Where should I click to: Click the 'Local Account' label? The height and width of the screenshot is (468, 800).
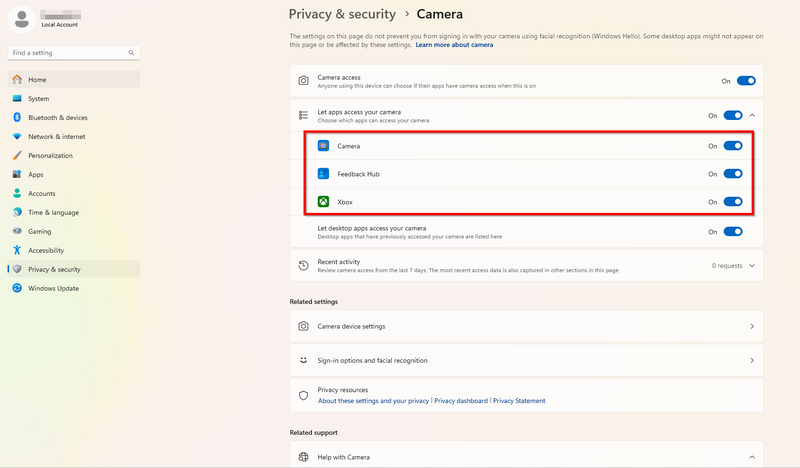coord(60,24)
